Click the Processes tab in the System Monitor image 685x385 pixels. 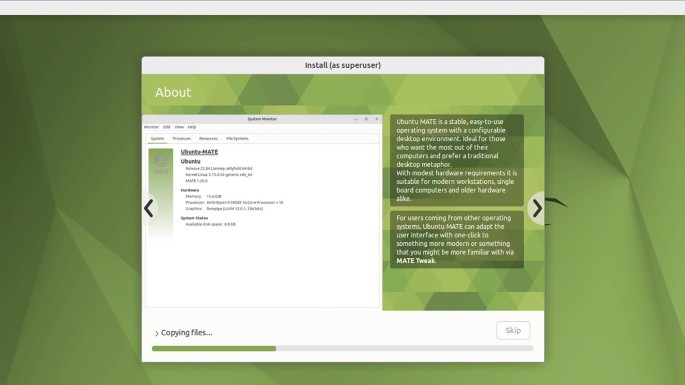click(x=181, y=139)
